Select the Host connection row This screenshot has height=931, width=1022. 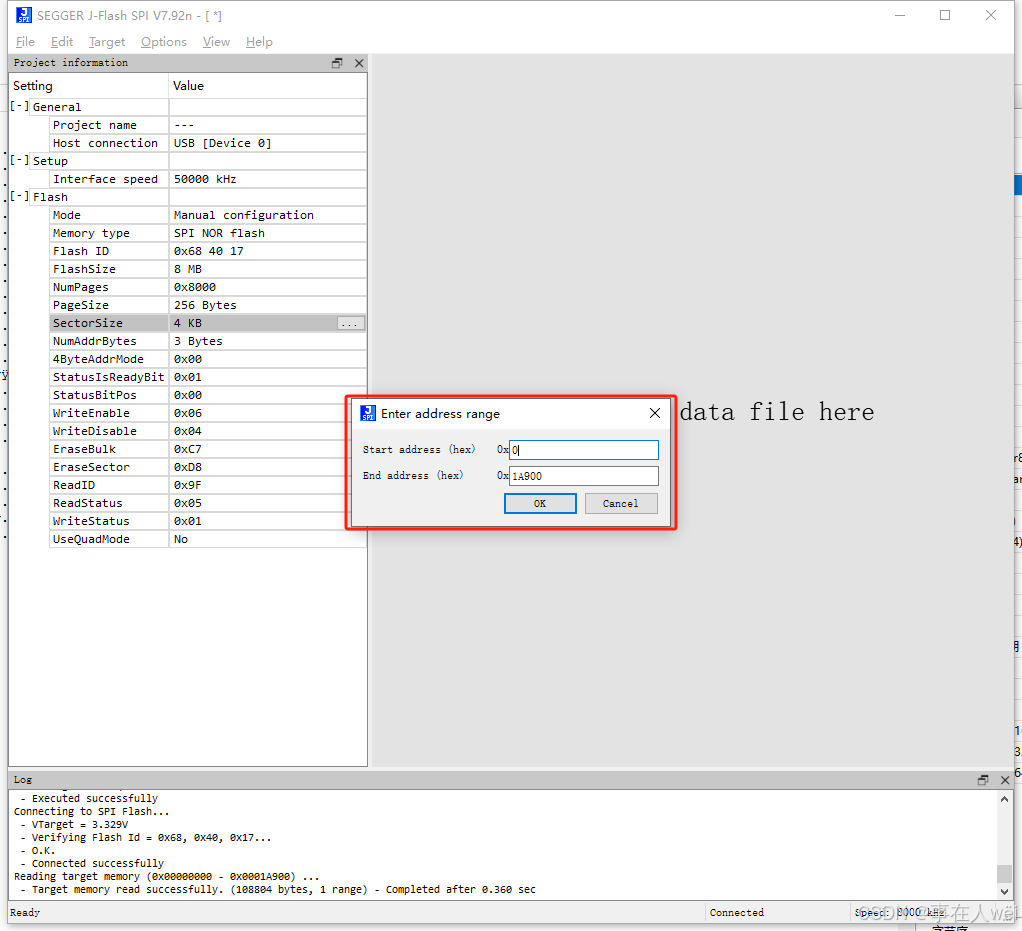pyautogui.click(x=208, y=143)
